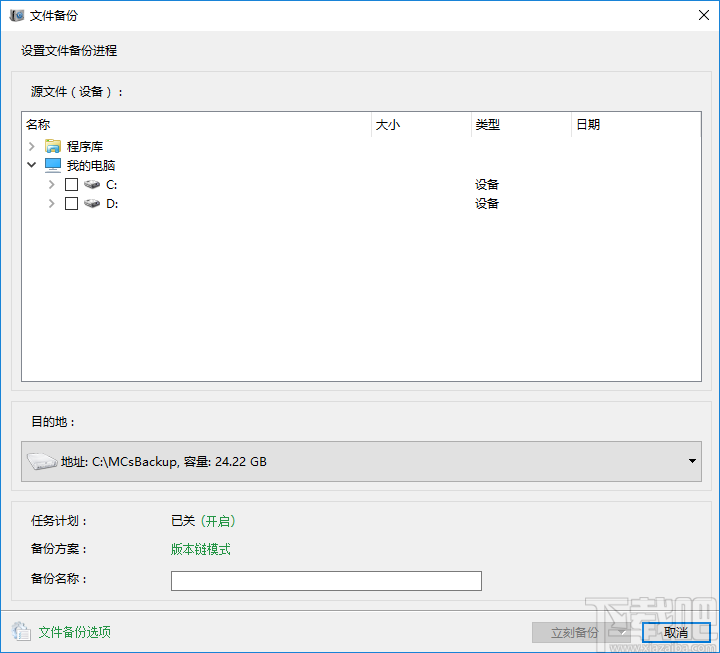Check the D: drive checkbox
Viewport: 720px width, 653px height.
pos(71,203)
